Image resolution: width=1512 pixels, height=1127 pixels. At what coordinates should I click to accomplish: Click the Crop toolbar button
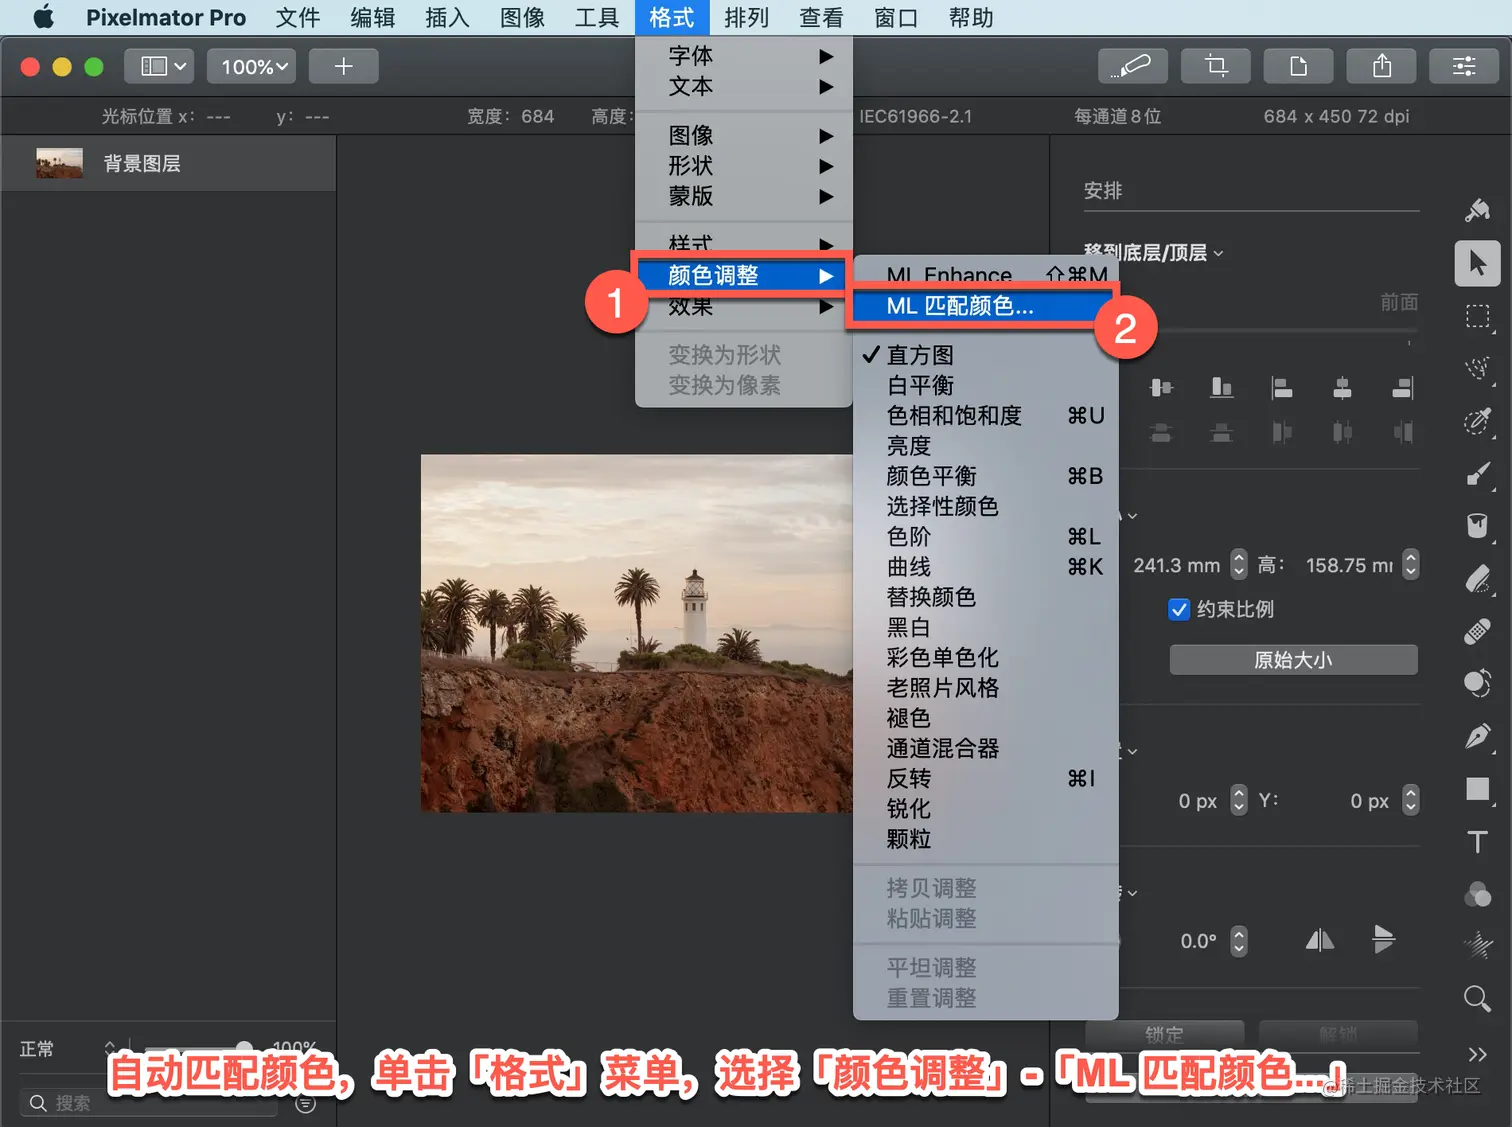(x=1216, y=66)
